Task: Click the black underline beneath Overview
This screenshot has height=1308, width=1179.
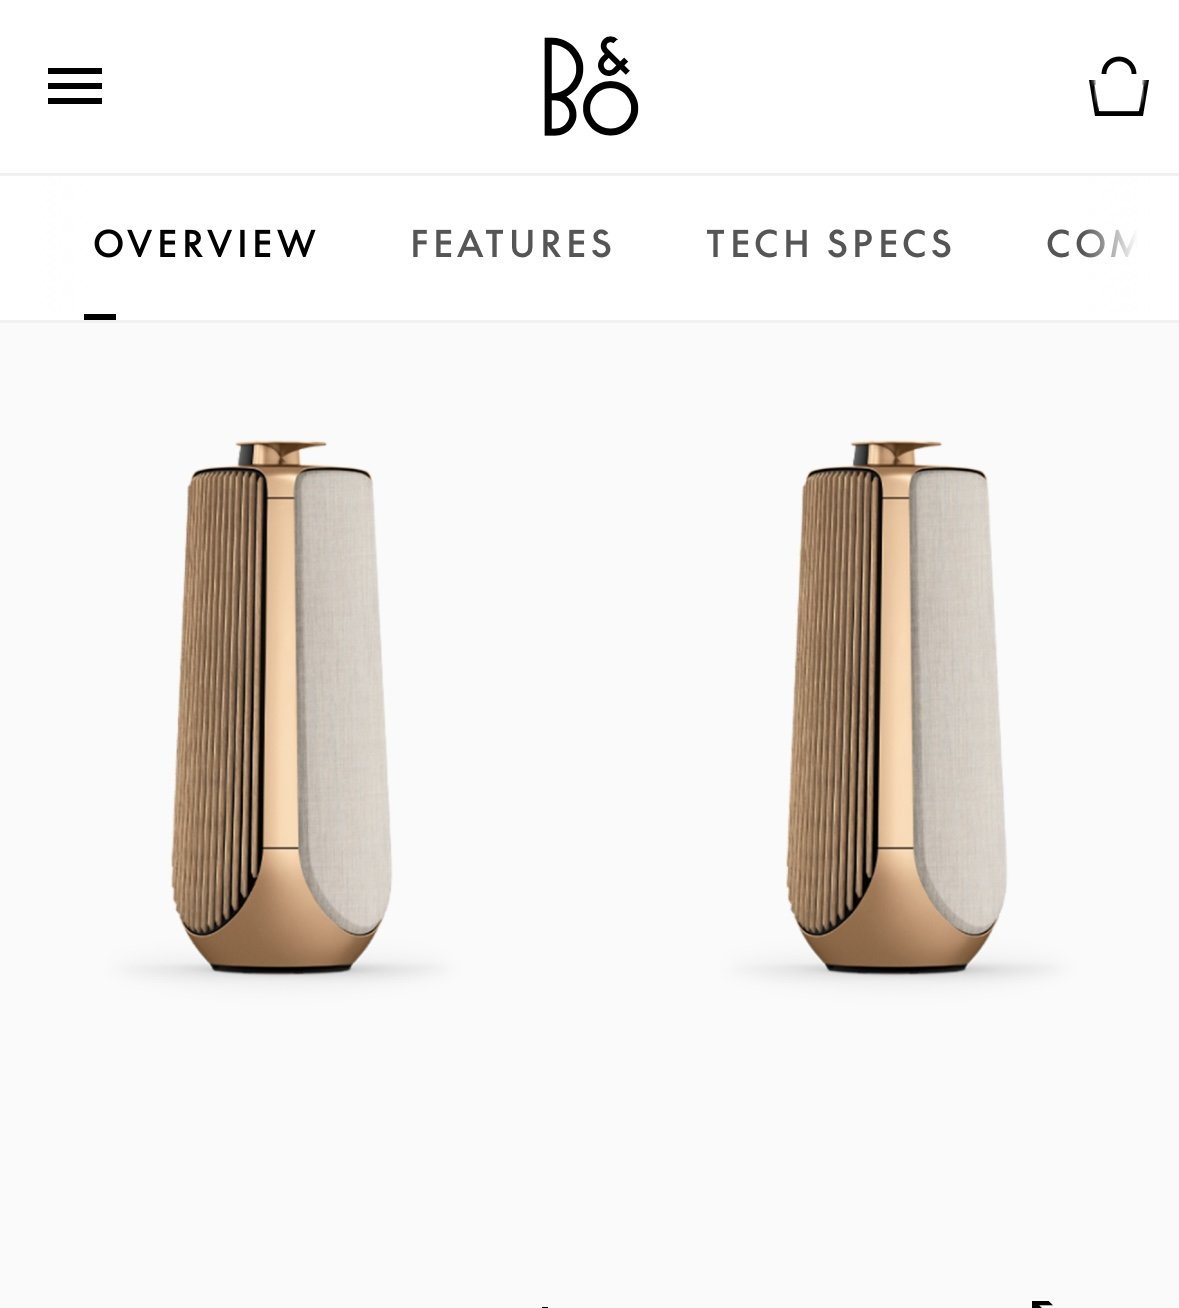Action: coord(100,316)
